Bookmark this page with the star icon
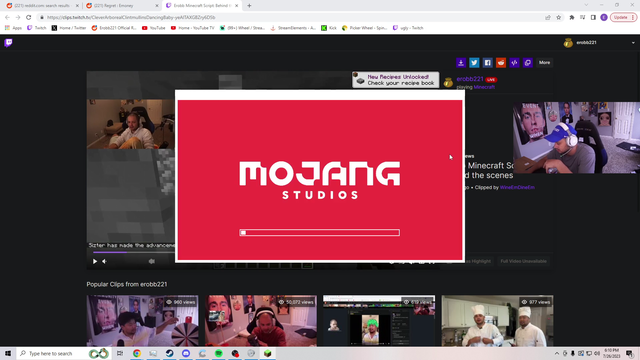Image resolution: width=640 pixels, height=360 pixels. tap(559, 18)
